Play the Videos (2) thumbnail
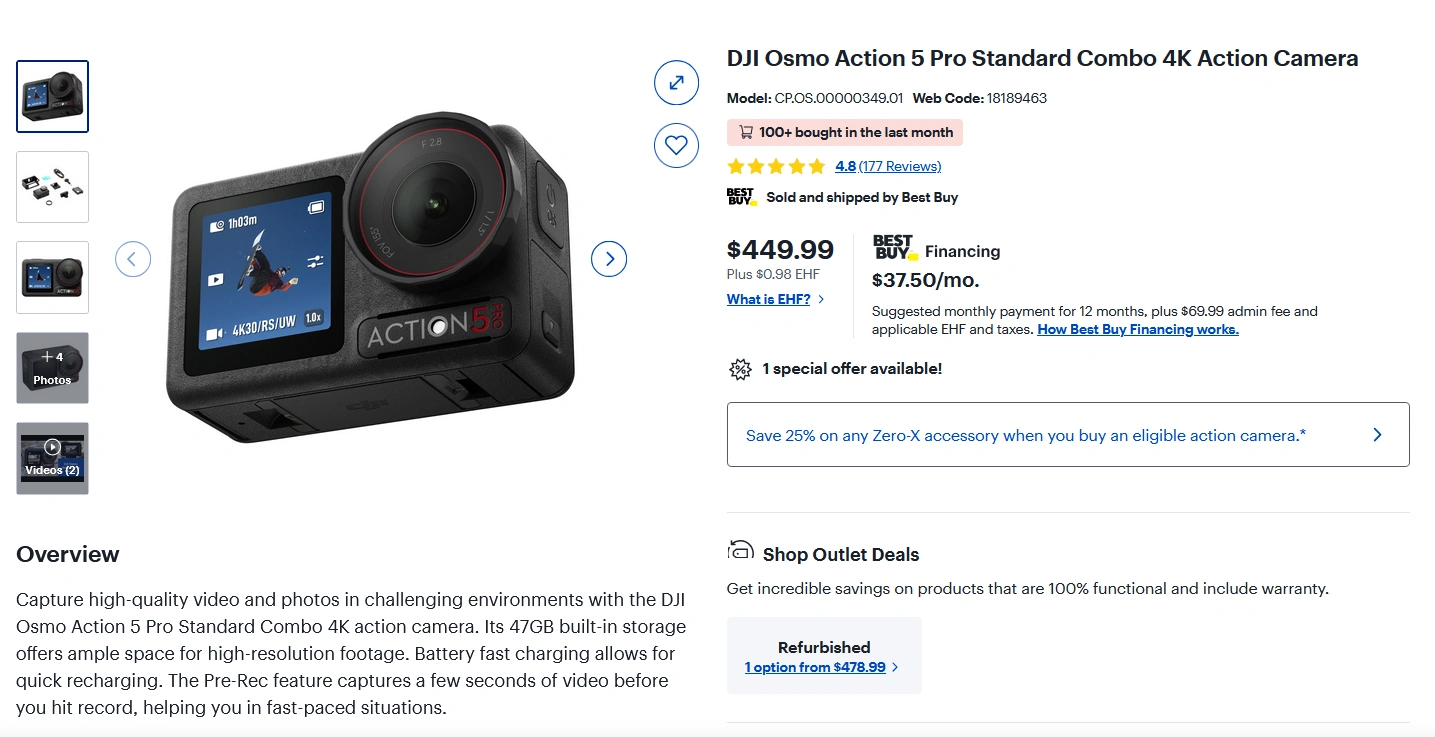The image size is (1435, 737). (52, 458)
